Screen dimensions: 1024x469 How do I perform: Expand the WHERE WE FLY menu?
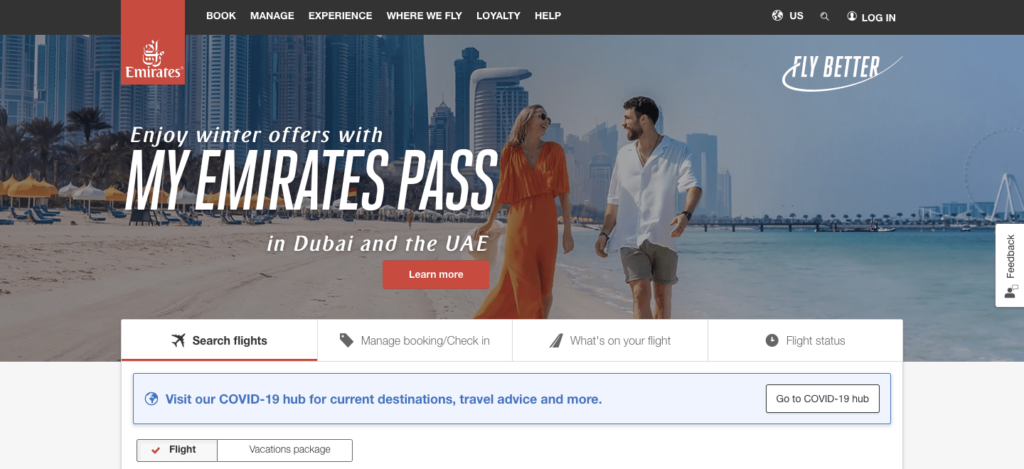point(424,16)
